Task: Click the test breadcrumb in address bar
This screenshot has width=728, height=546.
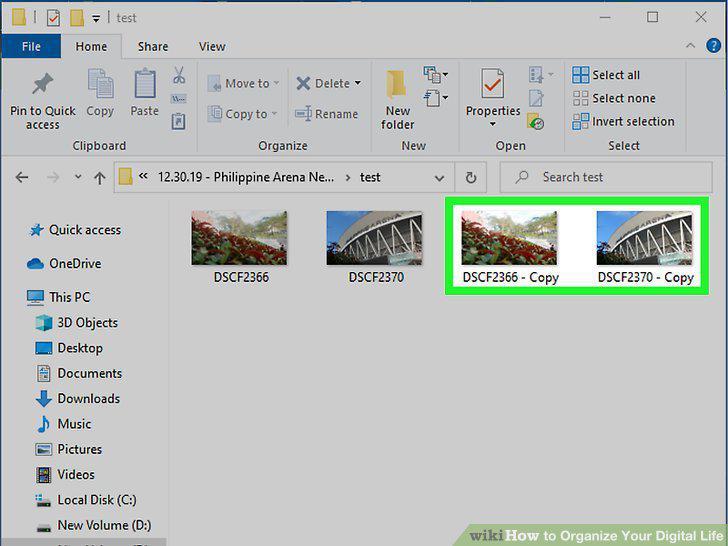Action: [370, 177]
